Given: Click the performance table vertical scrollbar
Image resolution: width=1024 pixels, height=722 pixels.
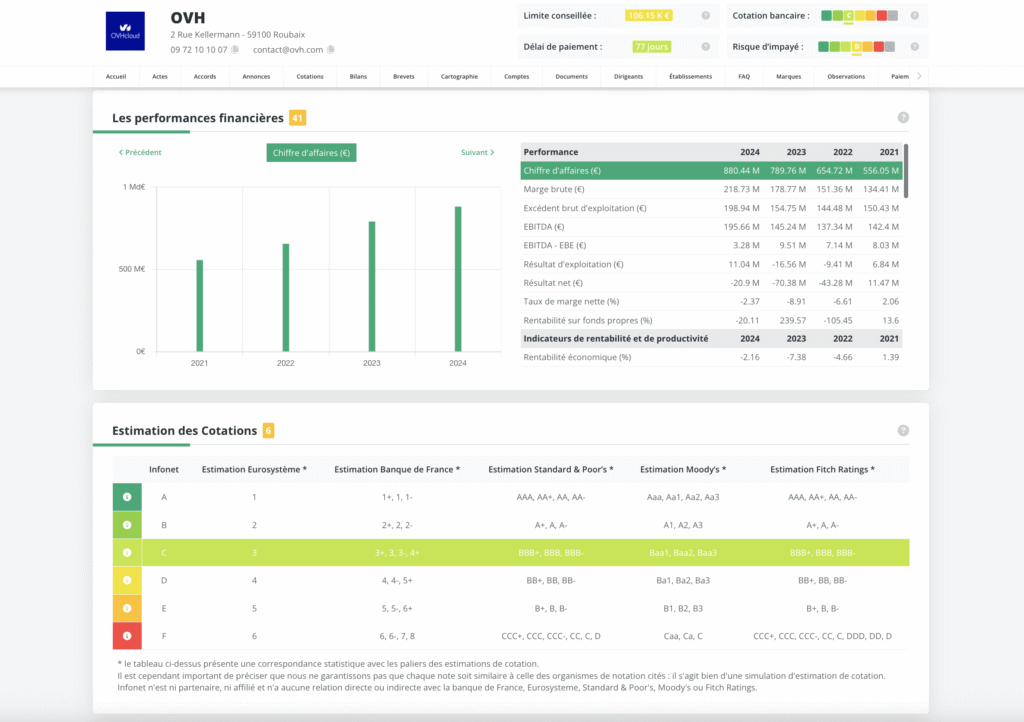Looking at the screenshot, I should coord(906,170).
